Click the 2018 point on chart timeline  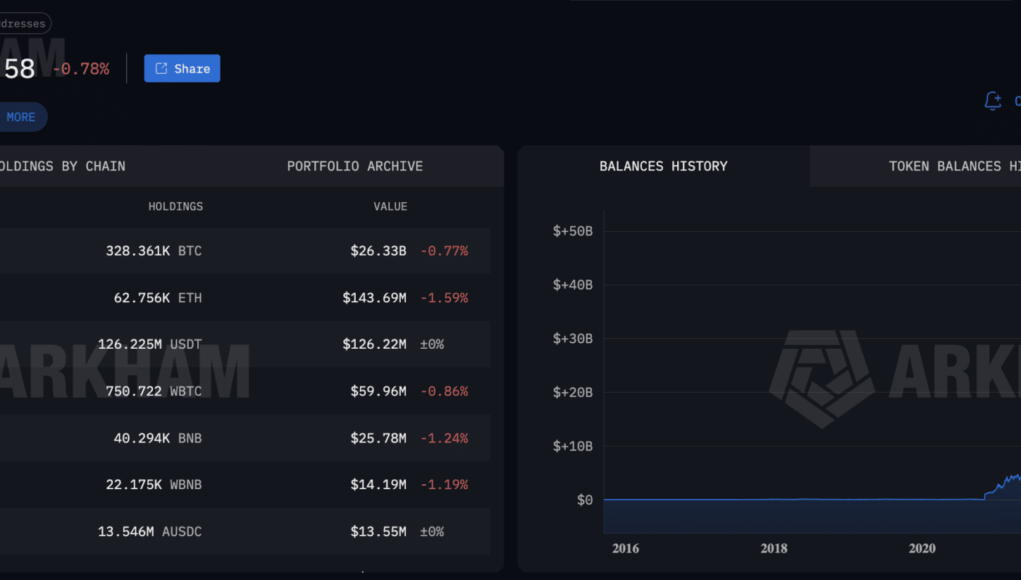pos(774,548)
